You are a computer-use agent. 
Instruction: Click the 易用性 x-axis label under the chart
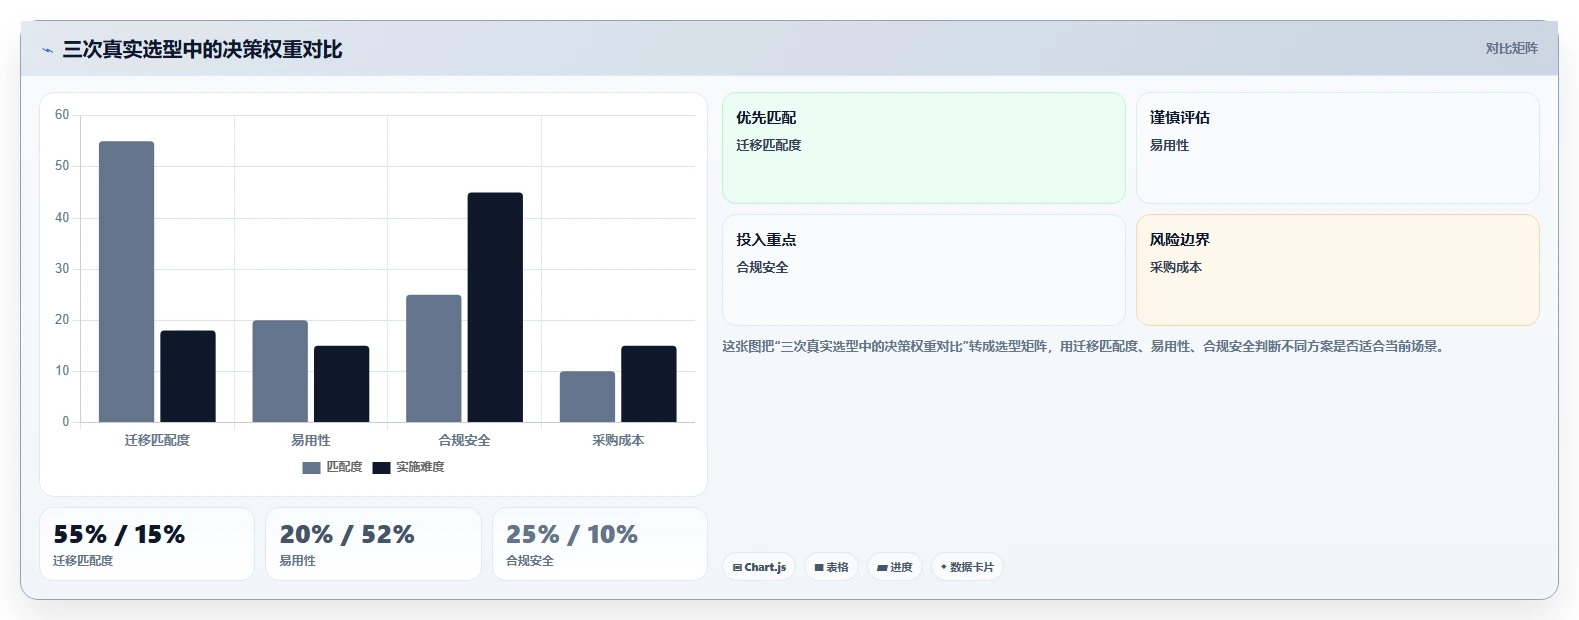311,440
